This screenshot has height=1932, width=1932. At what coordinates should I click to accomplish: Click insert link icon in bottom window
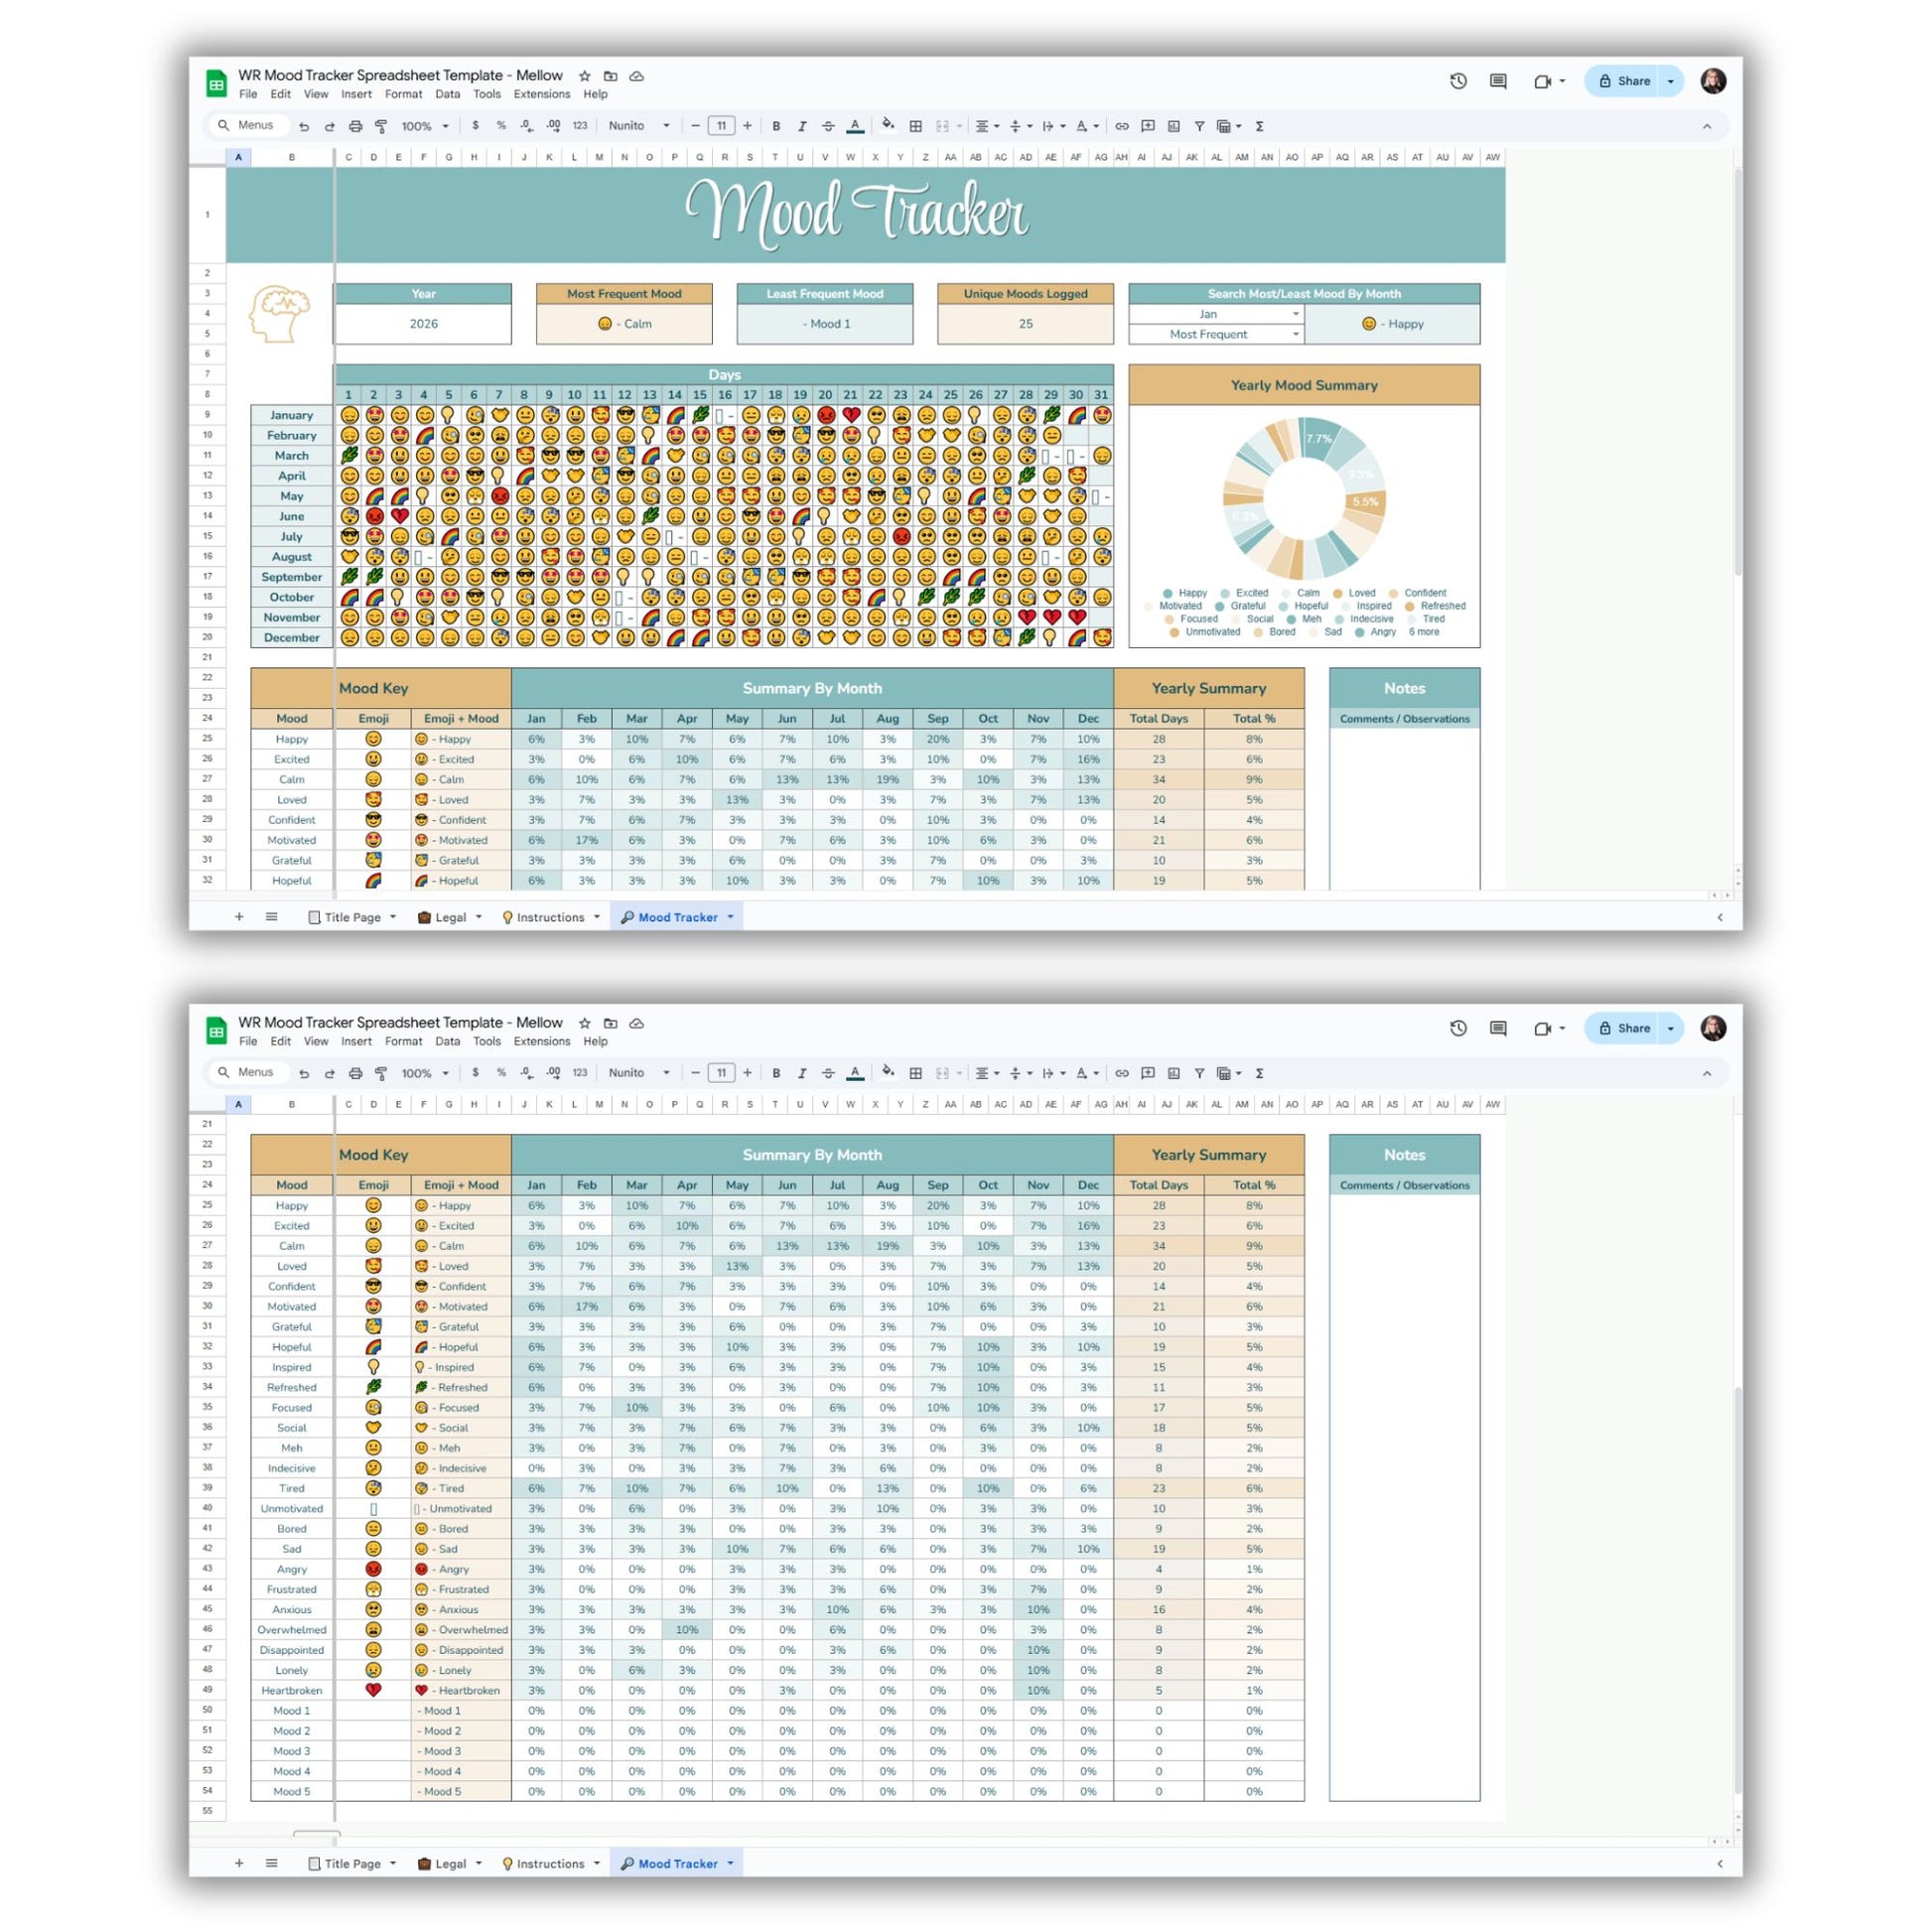click(x=1122, y=1073)
